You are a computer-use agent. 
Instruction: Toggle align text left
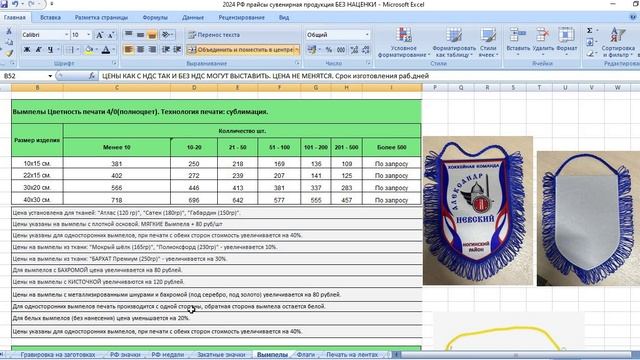click(x=129, y=50)
